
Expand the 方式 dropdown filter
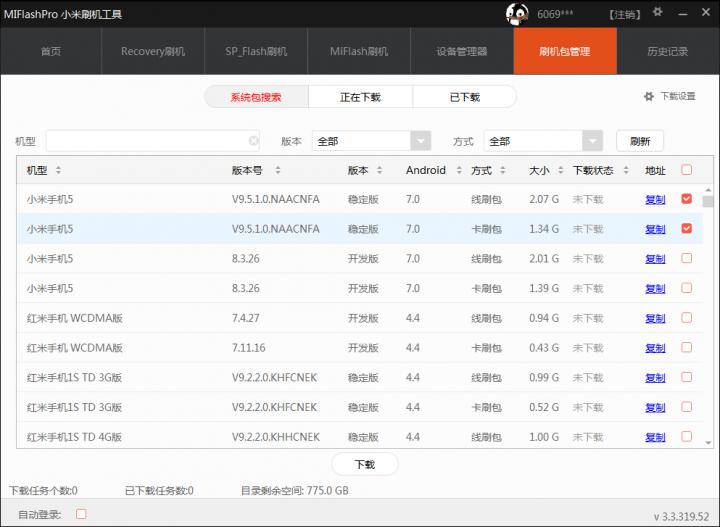point(592,141)
